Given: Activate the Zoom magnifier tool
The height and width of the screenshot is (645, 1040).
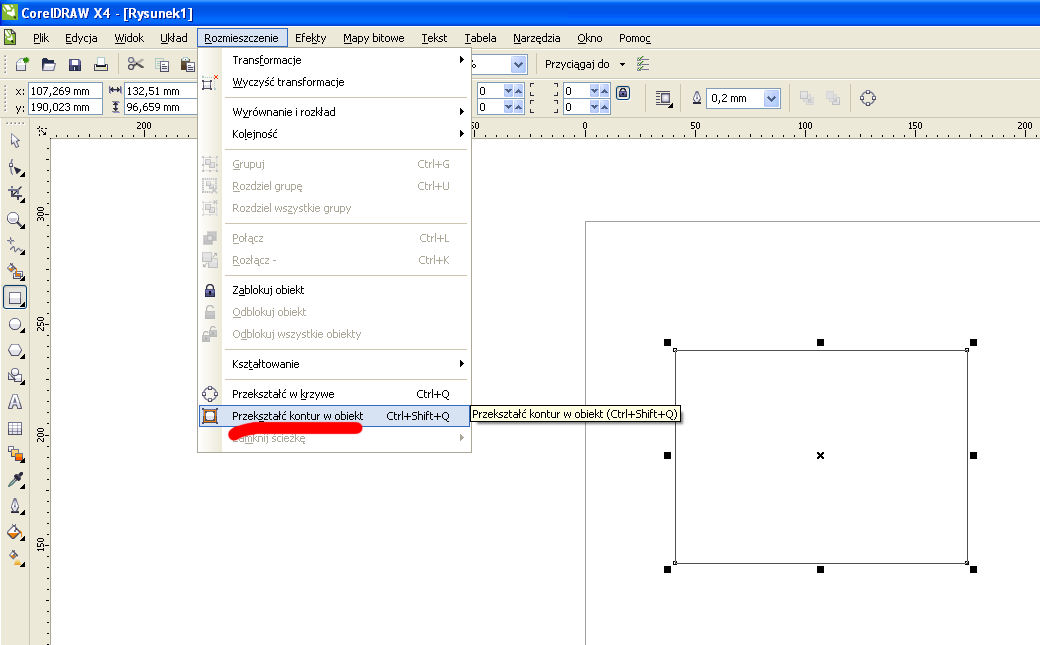Looking at the screenshot, I should pos(15,219).
